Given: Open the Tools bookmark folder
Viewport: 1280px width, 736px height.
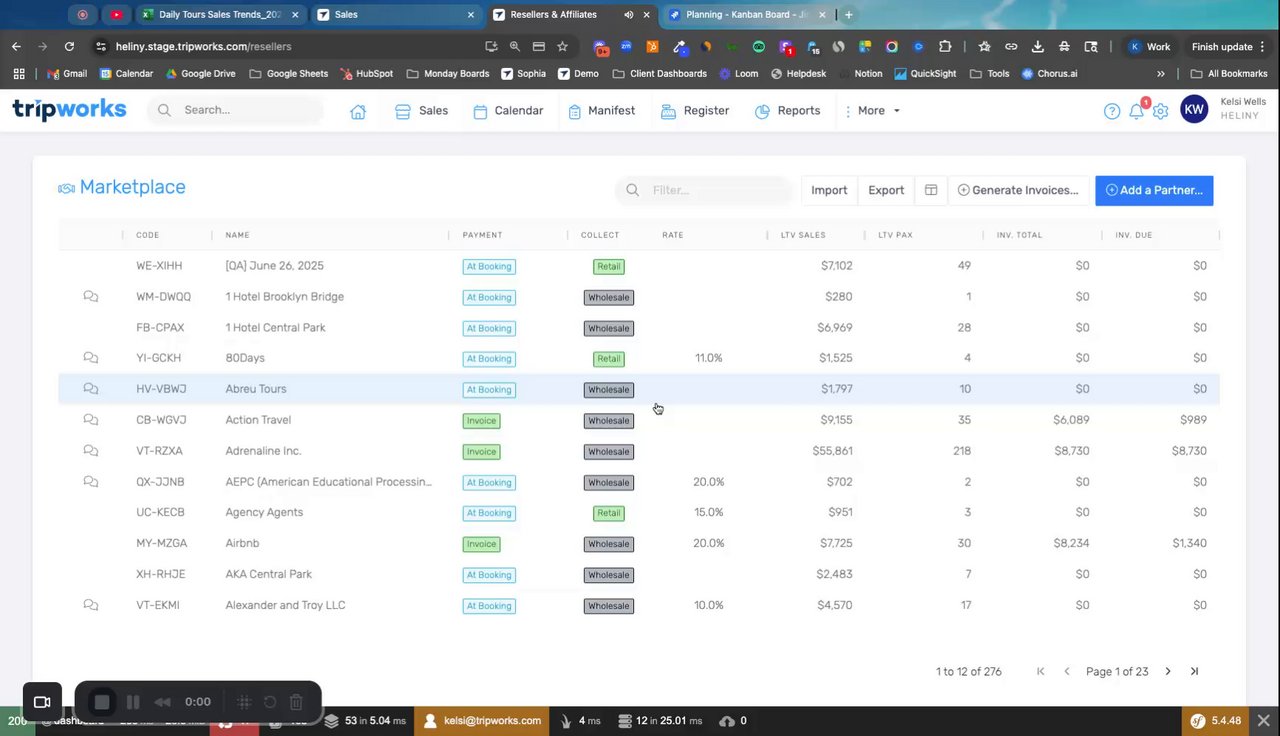Looking at the screenshot, I should coord(990,74).
